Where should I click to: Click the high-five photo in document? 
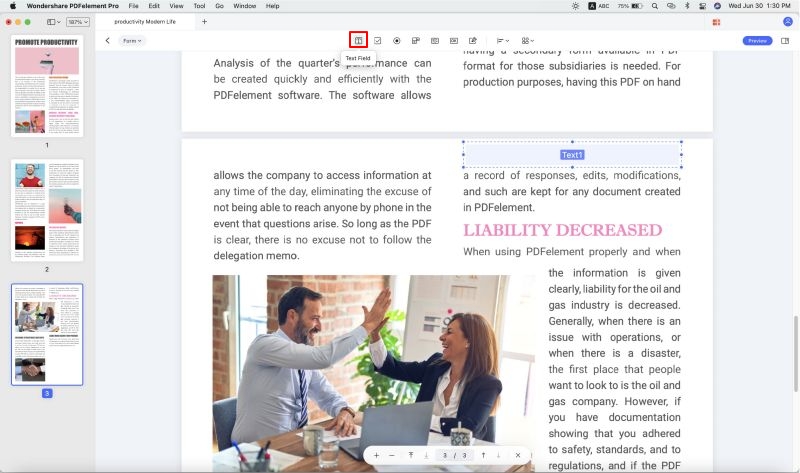pyautogui.click(x=374, y=374)
